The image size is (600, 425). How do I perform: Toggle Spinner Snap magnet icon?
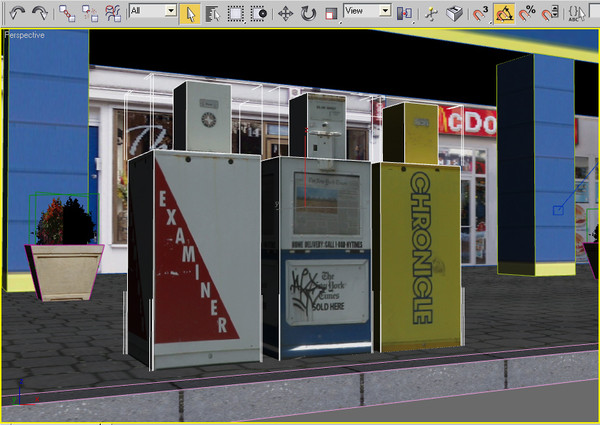[x=550, y=14]
